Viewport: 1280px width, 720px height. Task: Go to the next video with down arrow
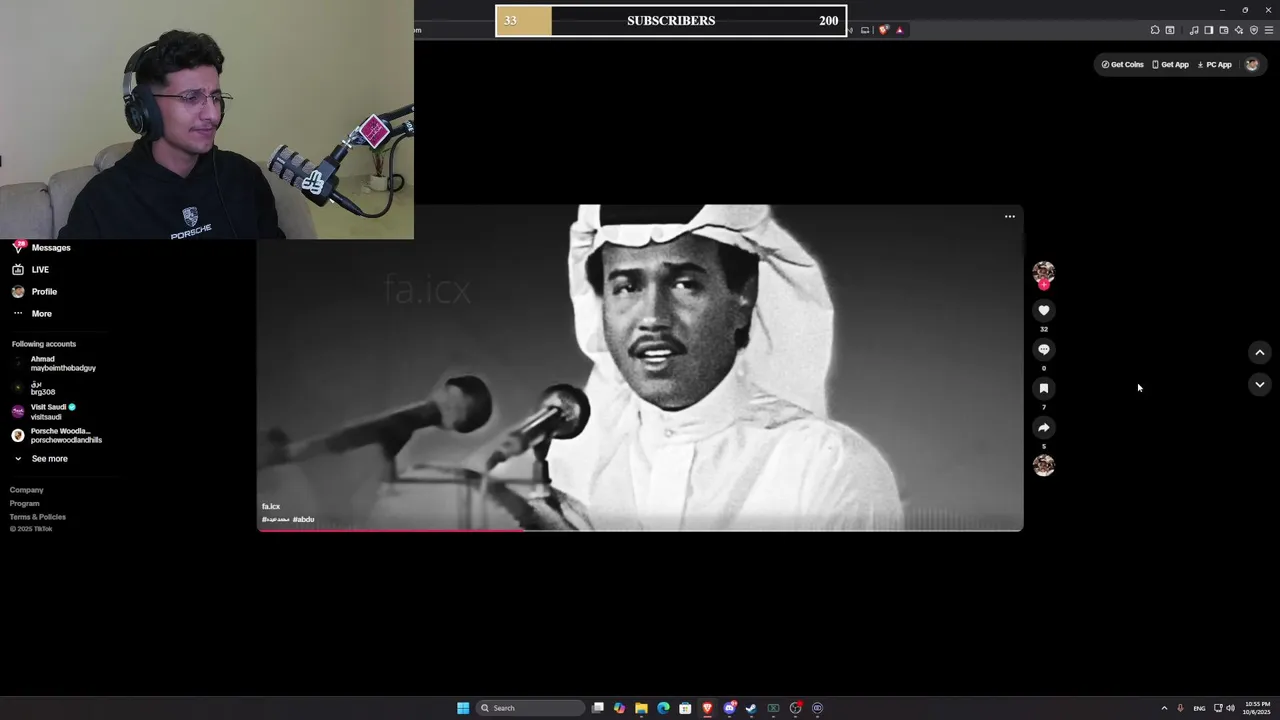point(1259,384)
